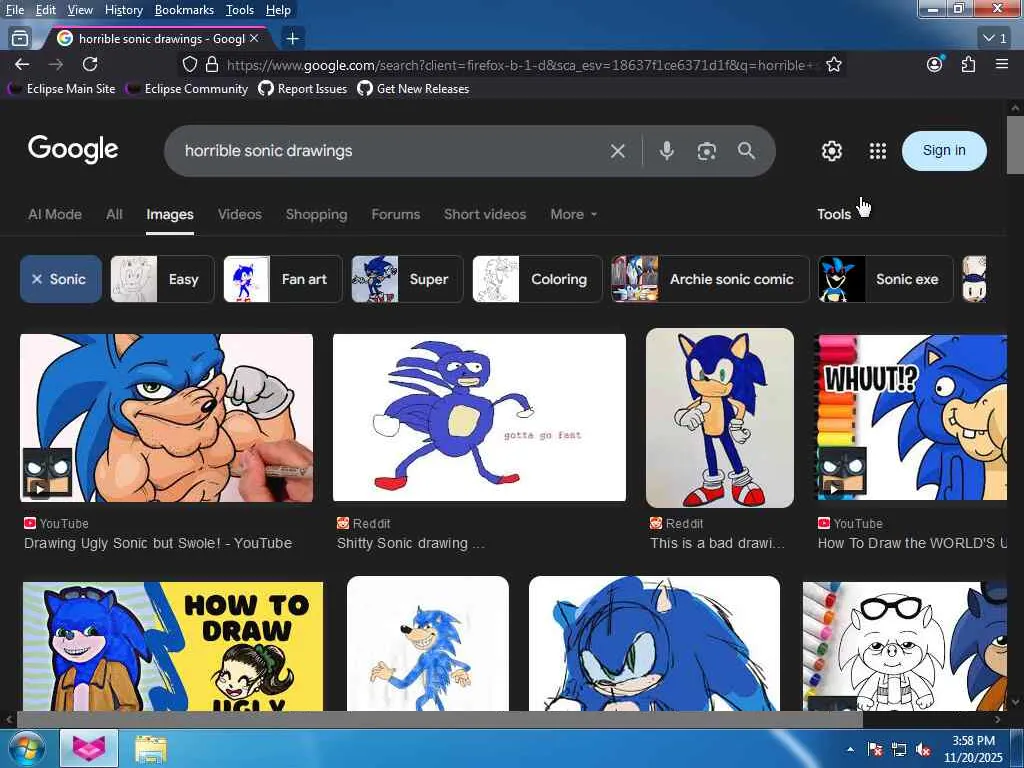Click the Sign in button
Viewport: 1024px width, 768px height.
pos(944,150)
